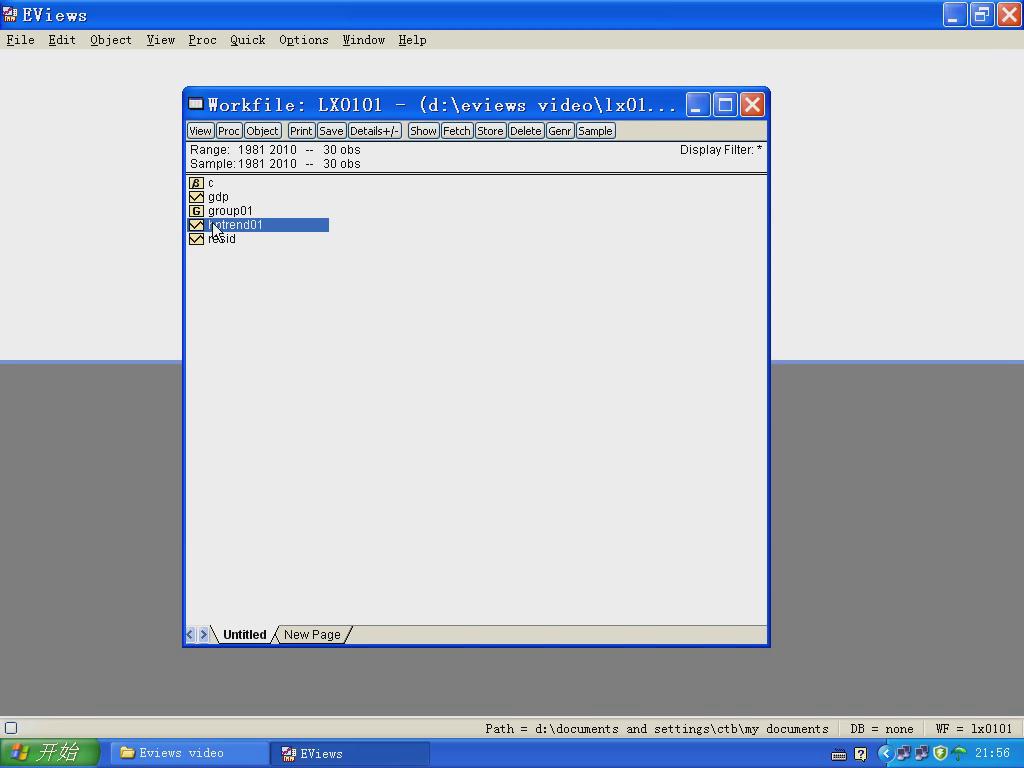Select the coefficient vector c icon

point(196,183)
